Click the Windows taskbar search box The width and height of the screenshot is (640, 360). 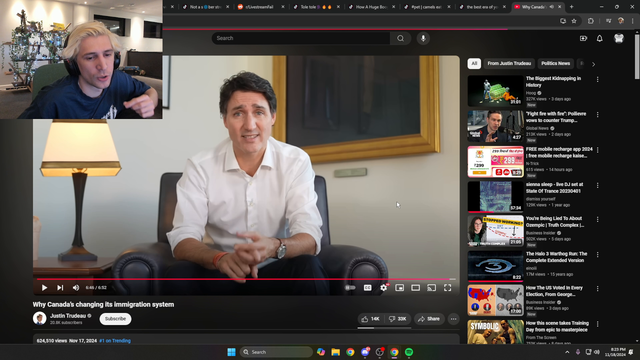point(276,352)
